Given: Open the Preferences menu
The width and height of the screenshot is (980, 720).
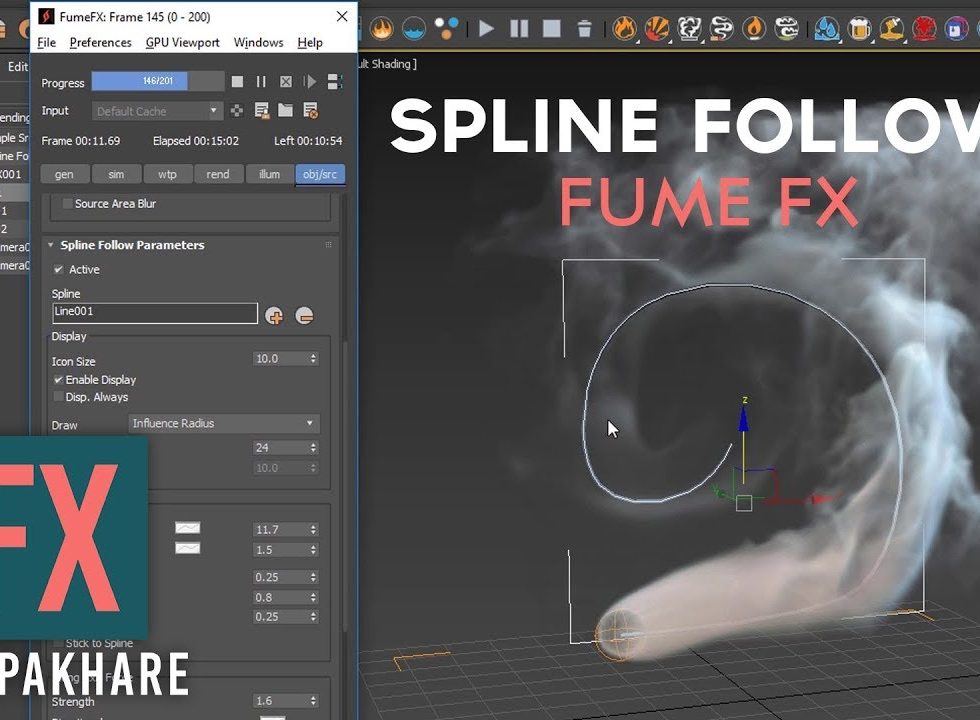Looking at the screenshot, I should coord(101,42).
